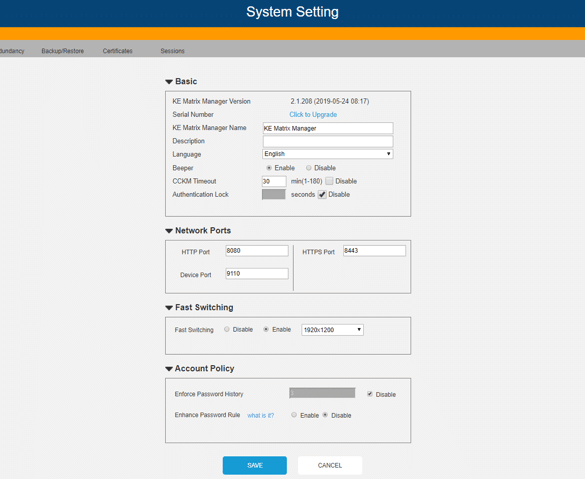Check the CCKM Timeout Disable checkbox
Viewport: 585px width, 479px height.
click(x=329, y=181)
